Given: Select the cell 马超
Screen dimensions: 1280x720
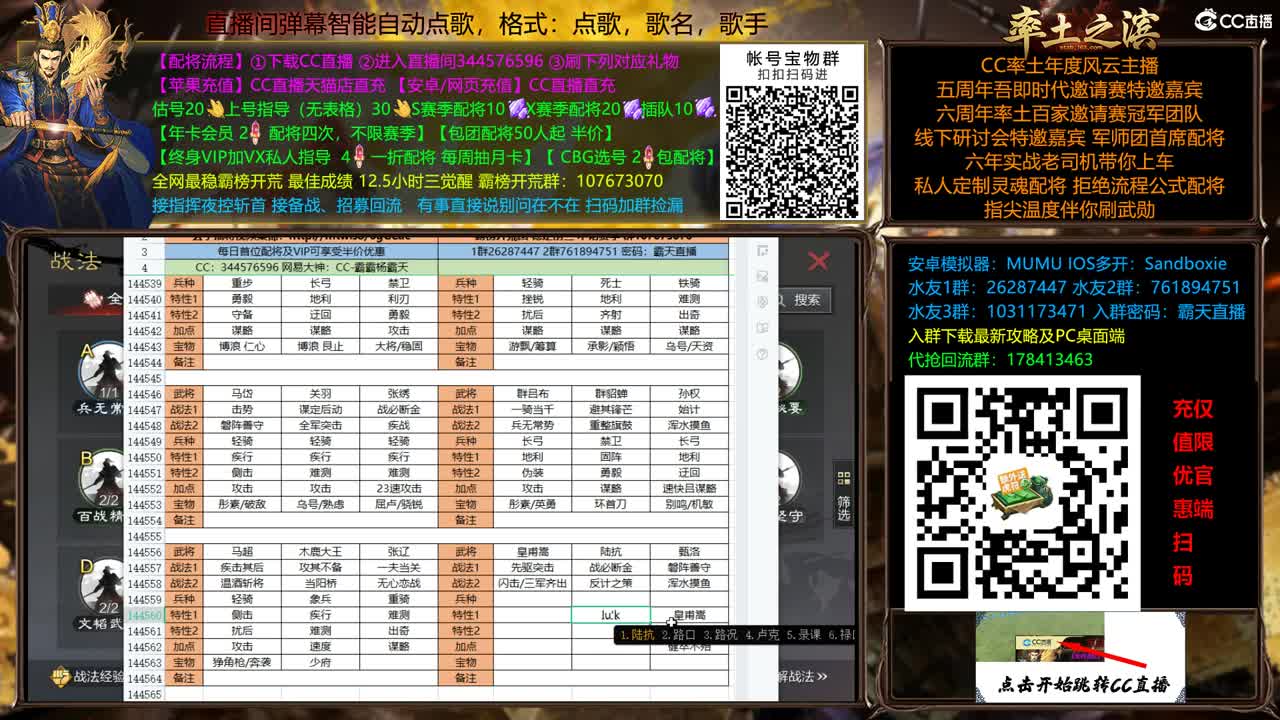Looking at the screenshot, I should click(242, 552).
